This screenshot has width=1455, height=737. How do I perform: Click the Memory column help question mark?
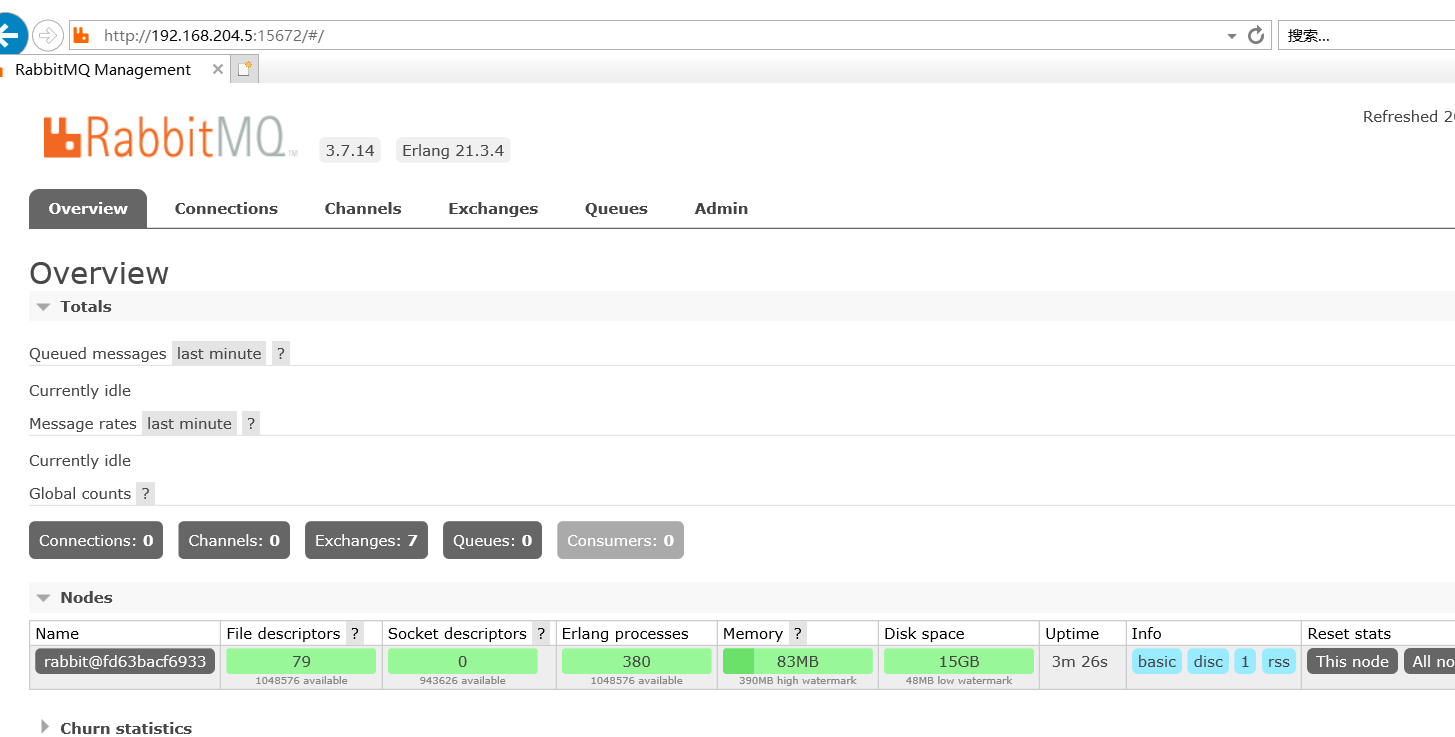798,634
